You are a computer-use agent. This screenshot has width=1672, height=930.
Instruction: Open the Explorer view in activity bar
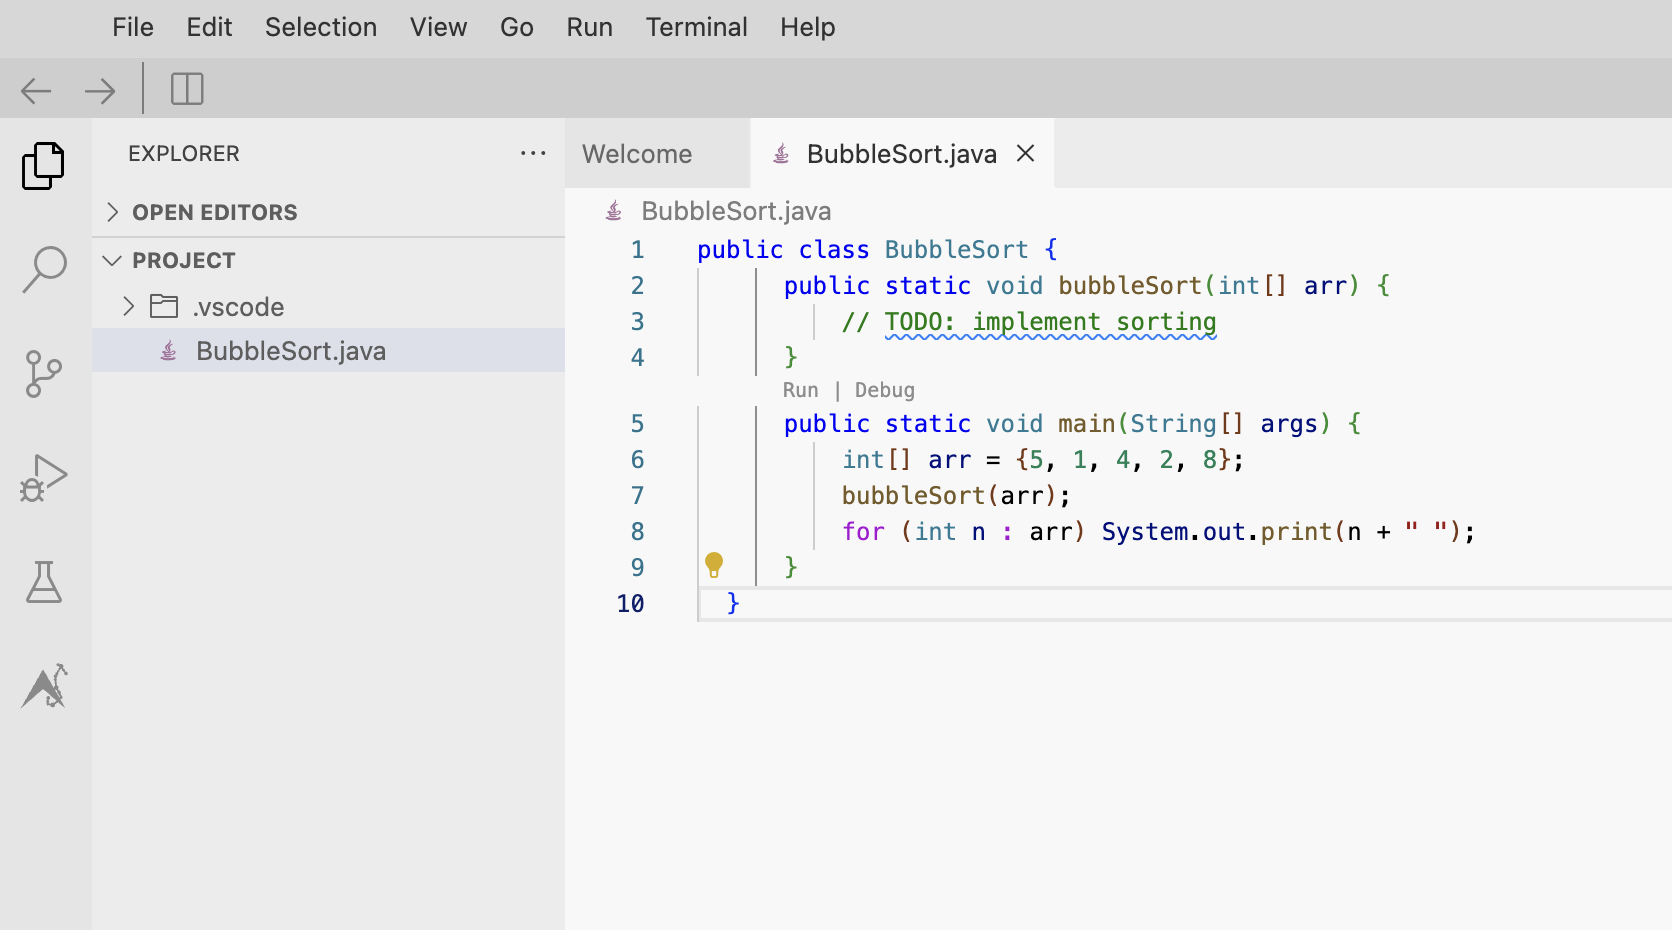point(43,166)
